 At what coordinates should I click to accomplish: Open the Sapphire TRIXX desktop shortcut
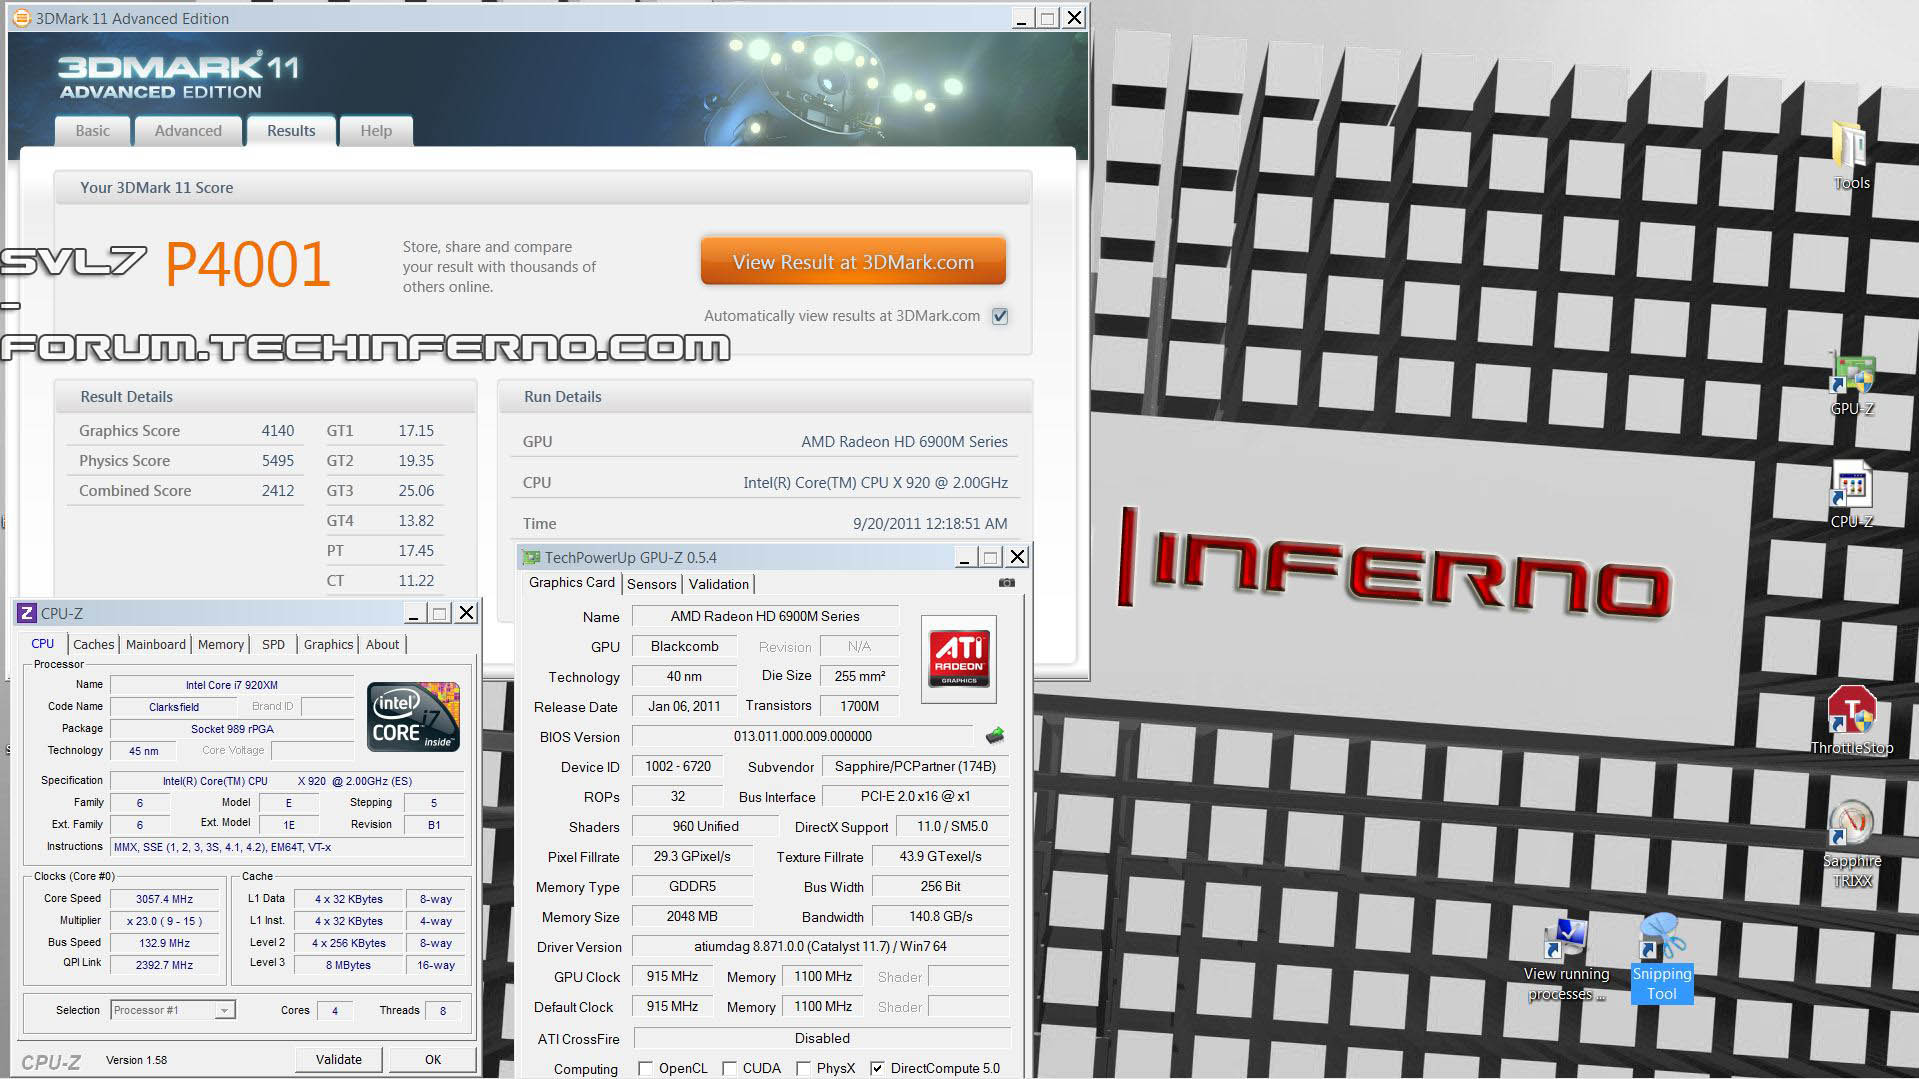(1851, 845)
